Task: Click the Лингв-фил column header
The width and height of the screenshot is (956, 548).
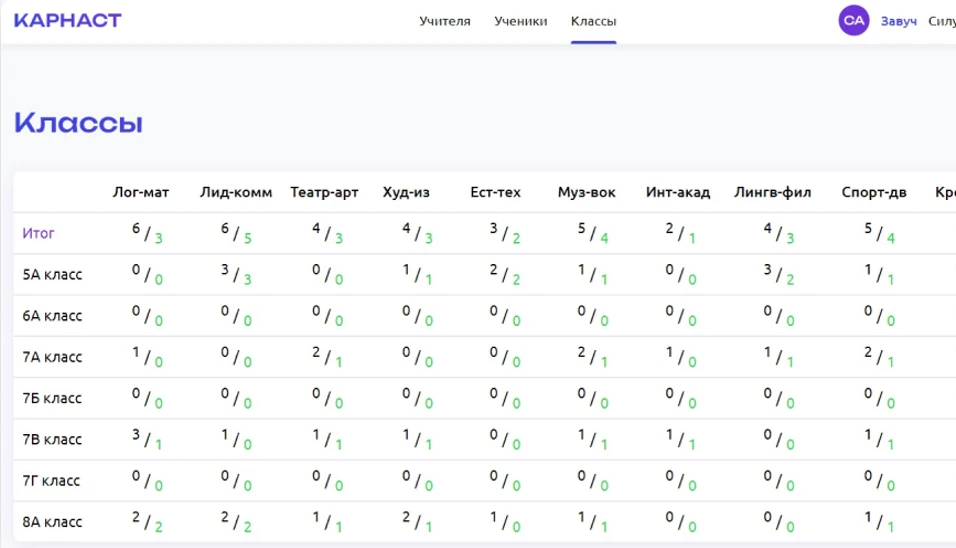Action: click(x=772, y=193)
